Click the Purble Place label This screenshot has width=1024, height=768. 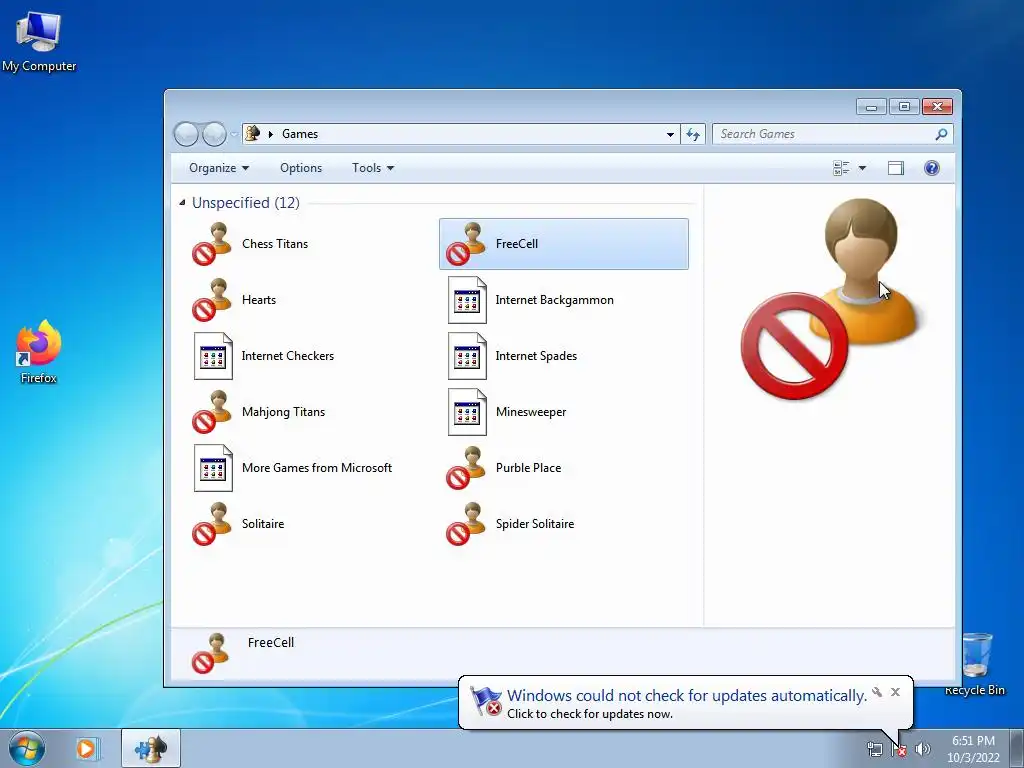coord(528,468)
